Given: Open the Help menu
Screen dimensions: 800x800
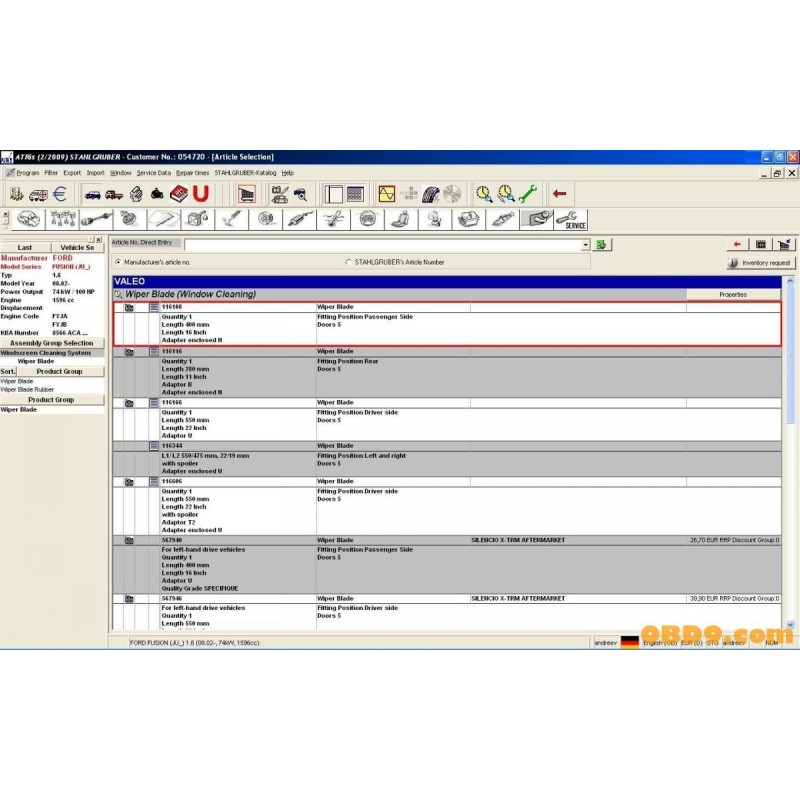Looking at the screenshot, I should pyautogui.click(x=287, y=173).
